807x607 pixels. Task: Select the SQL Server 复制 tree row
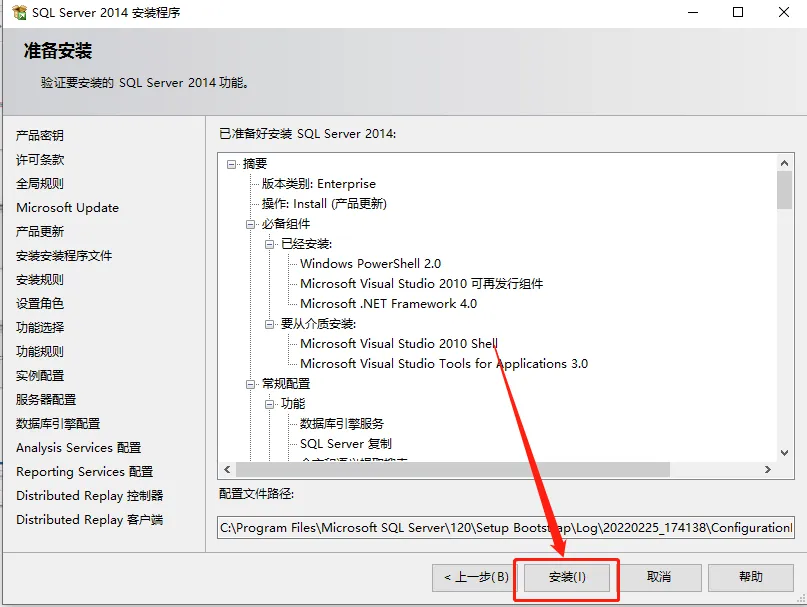tap(346, 444)
